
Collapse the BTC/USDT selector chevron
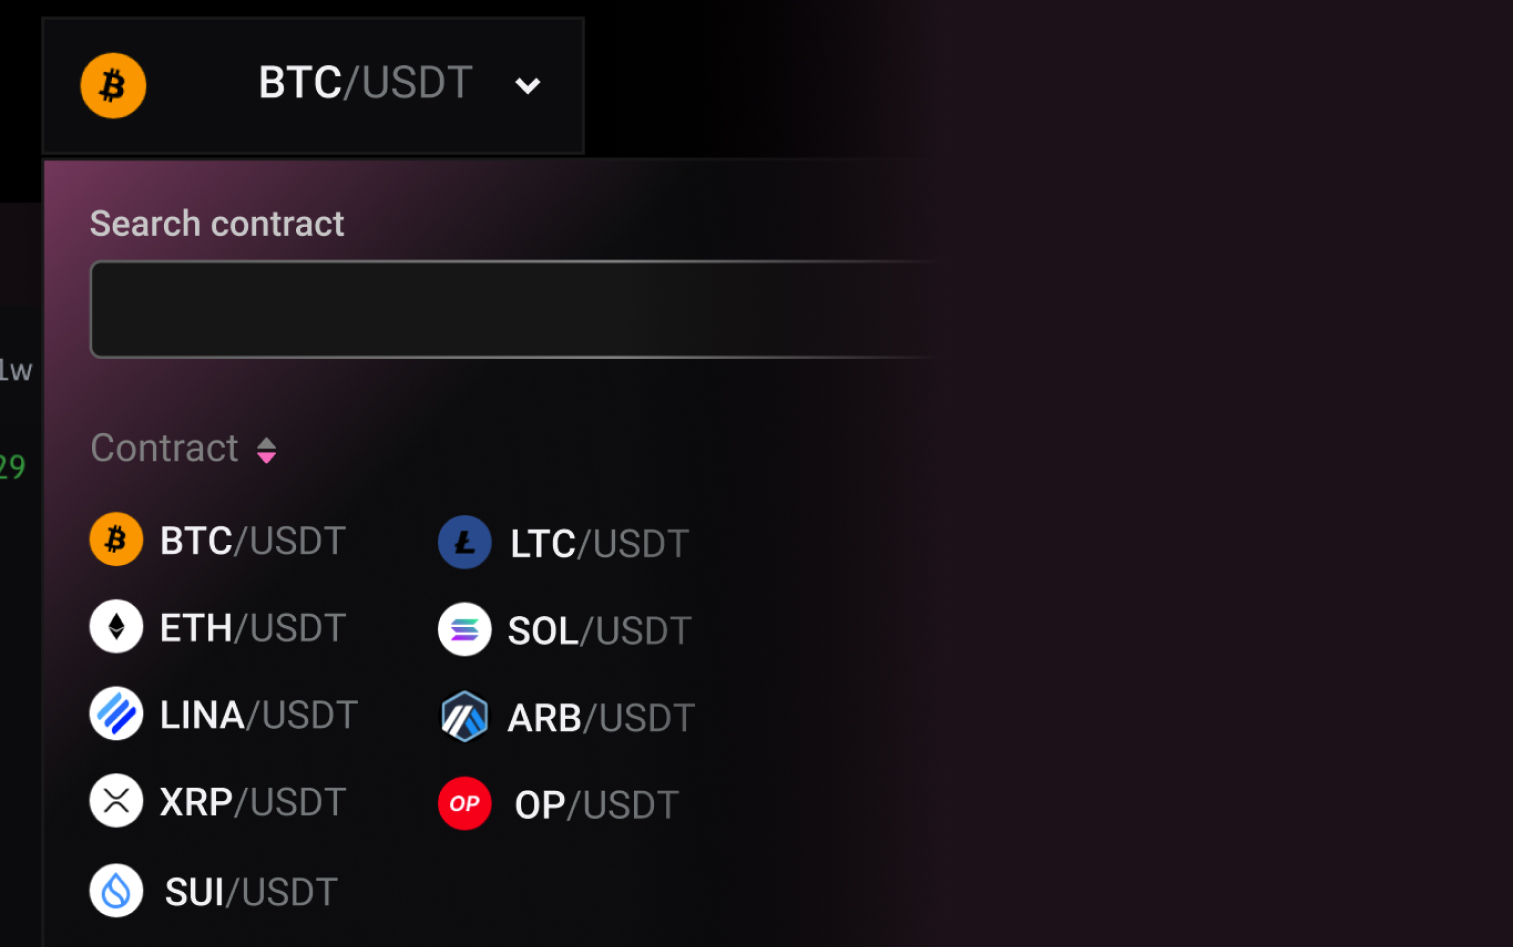tap(527, 86)
